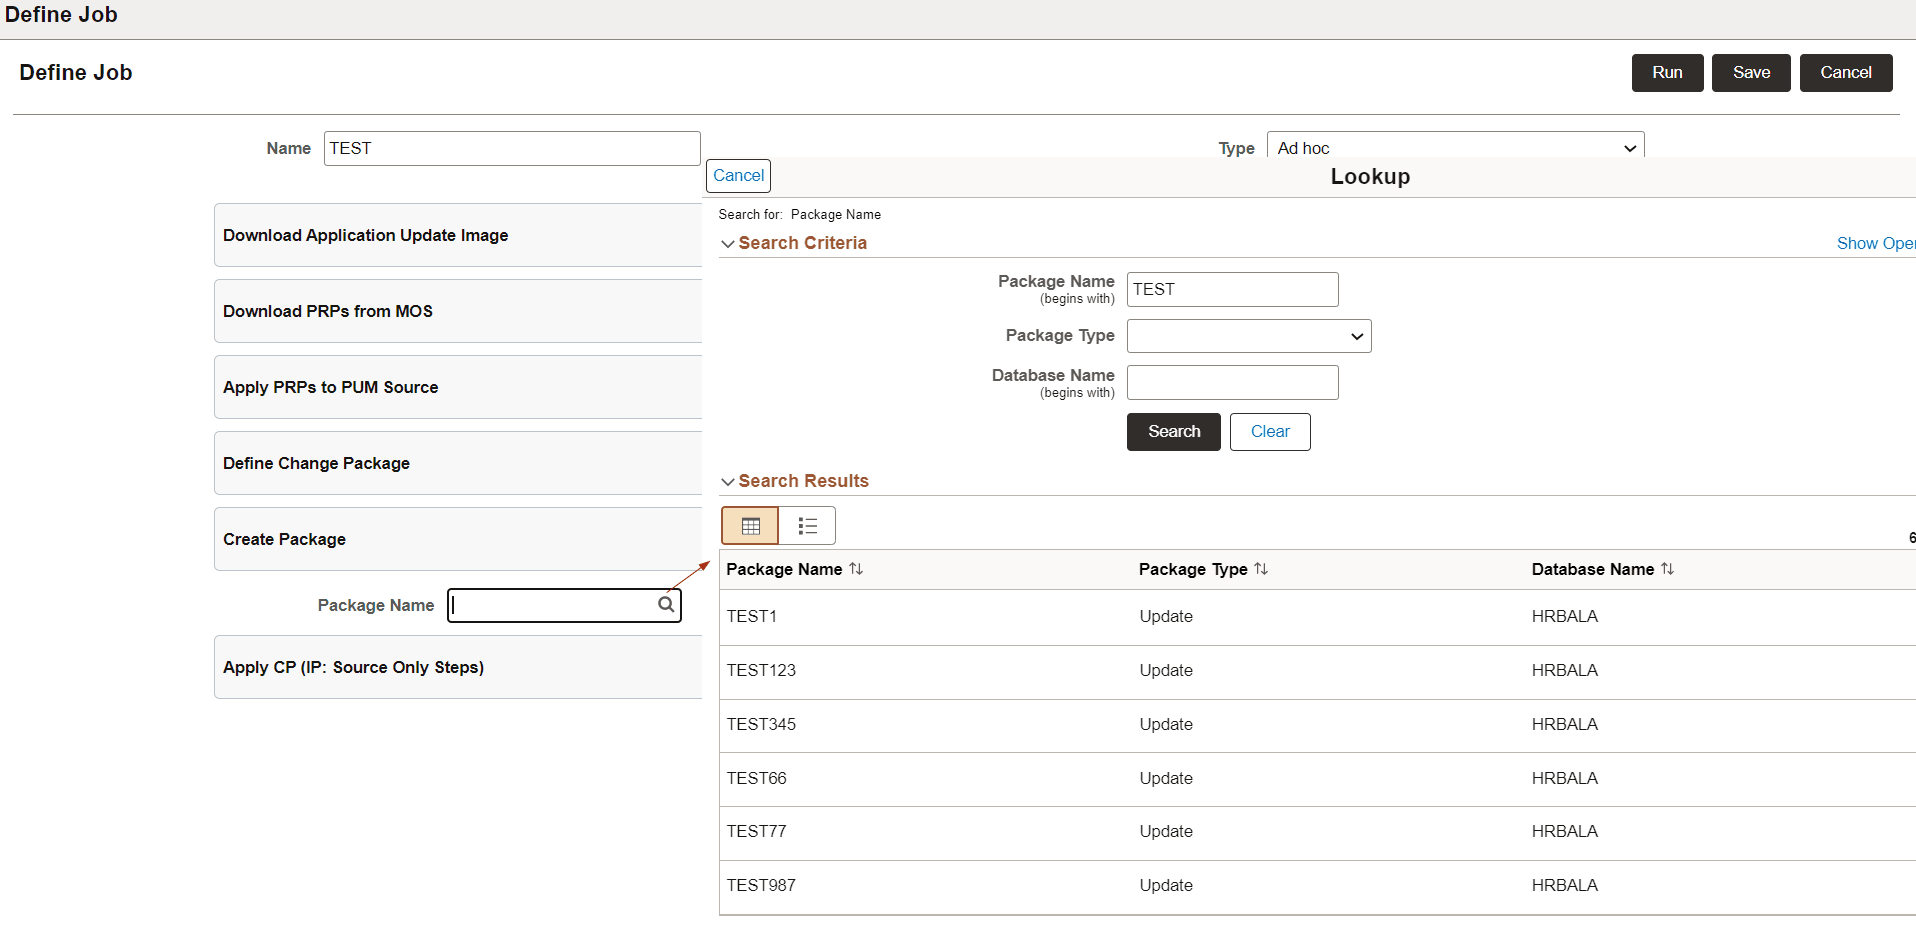Image resolution: width=1916 pixels, height=939 pixels.
Task: Collapse the Search Criteria section
Action: pos(727,243)
